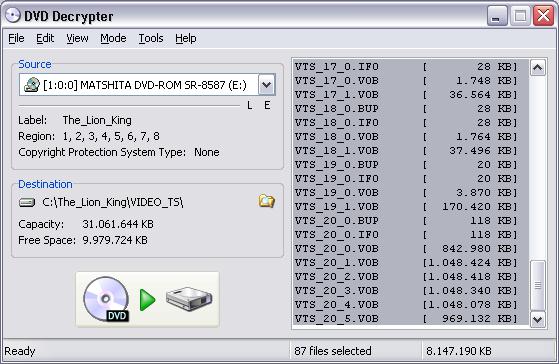The image size is (559, 364).
Task: Select file VTS_17_1.VOB
Action: pos(411,95)
